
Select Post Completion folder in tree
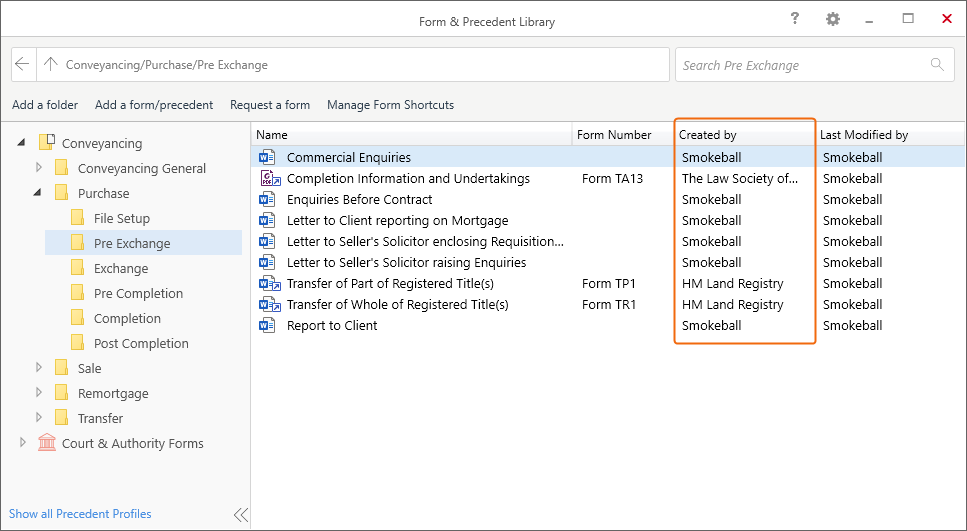coord(141,344)
